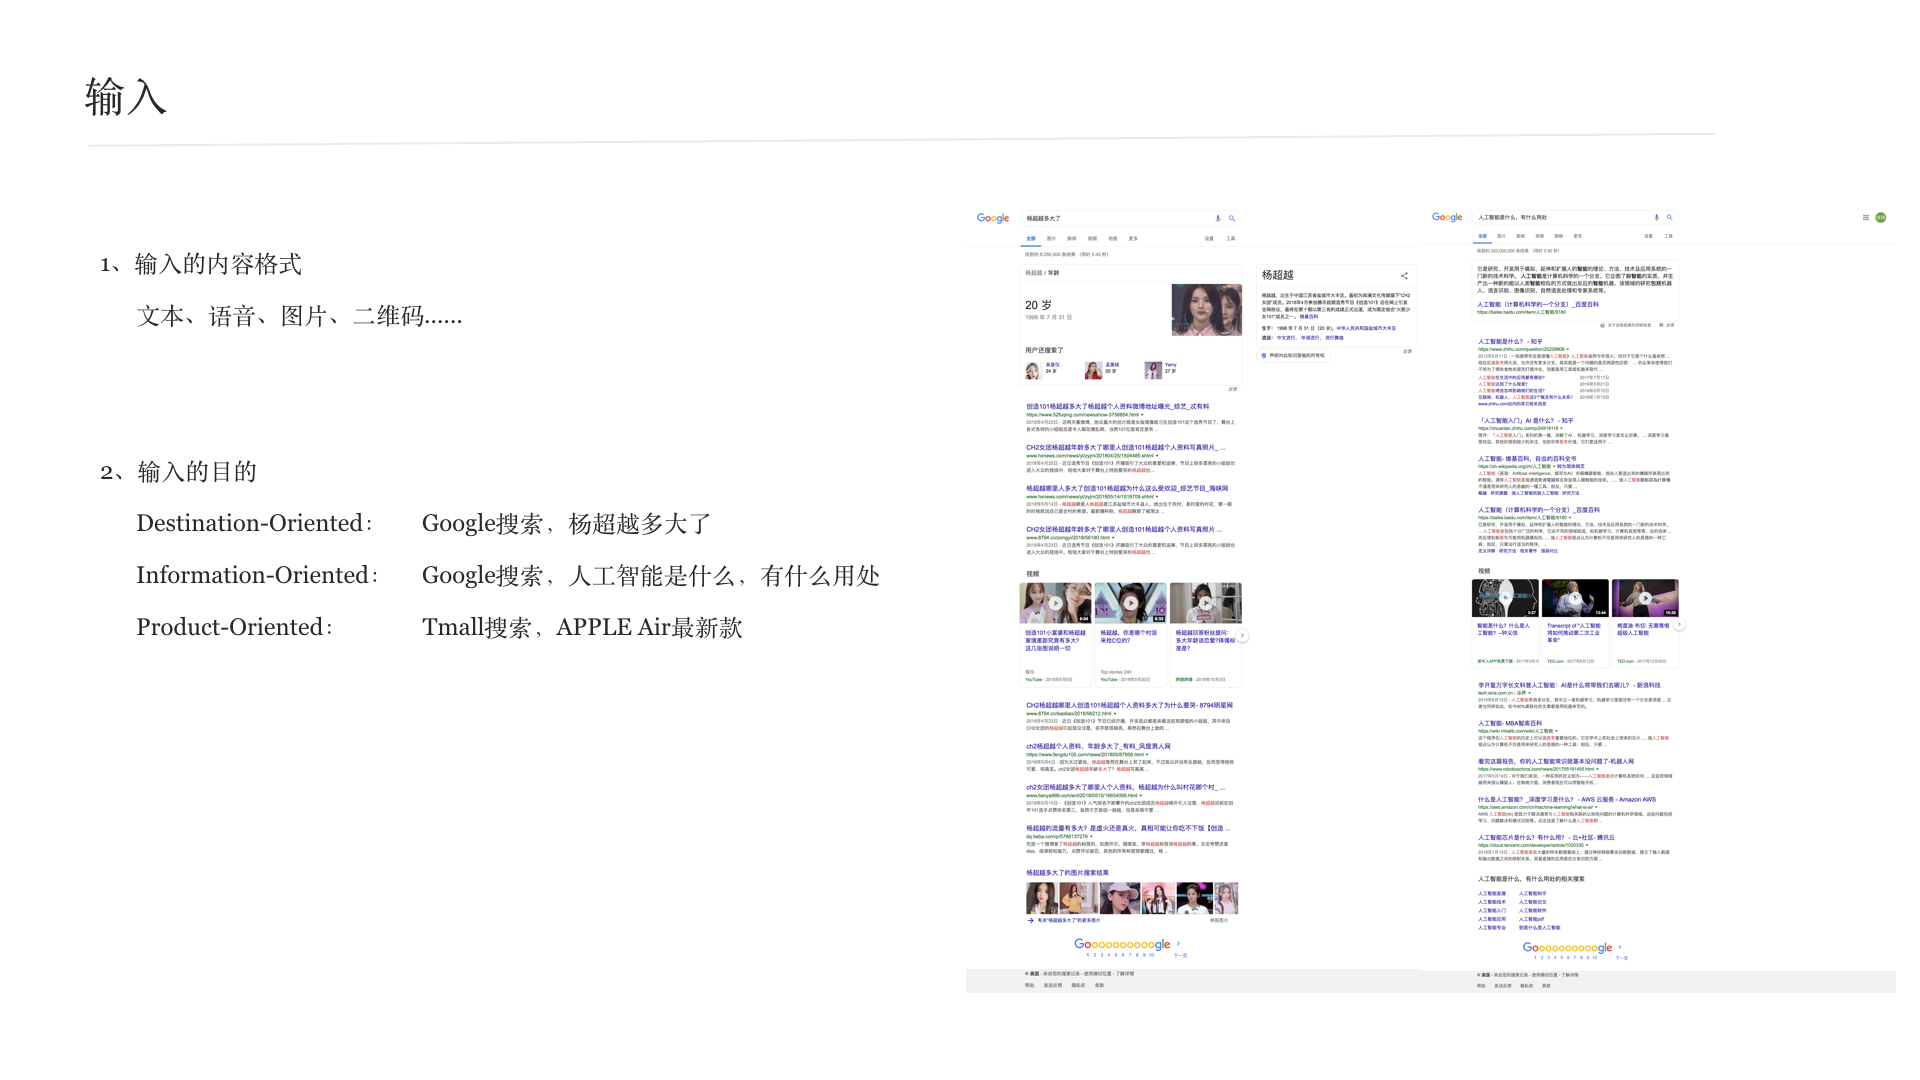1920x1080 pixels.
Task: Click 杨超越 portrait photo in age card
Action: click(x=1206, y=310)
